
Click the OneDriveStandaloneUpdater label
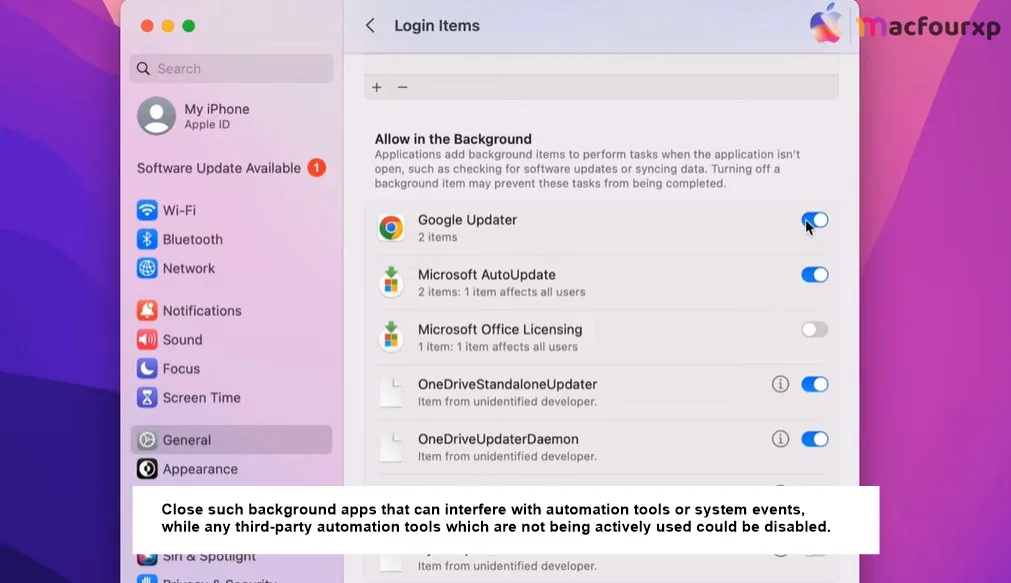pyautogui.click(x=507, y=384)
